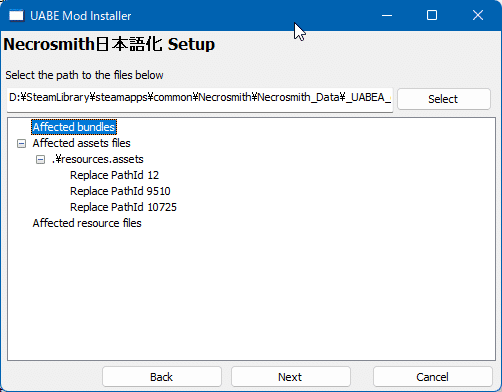Image resolution: width=502 pixels, height=392 pixels.
Task: Close the UABE Mod Installer window
Action: (x=478, y=15)
